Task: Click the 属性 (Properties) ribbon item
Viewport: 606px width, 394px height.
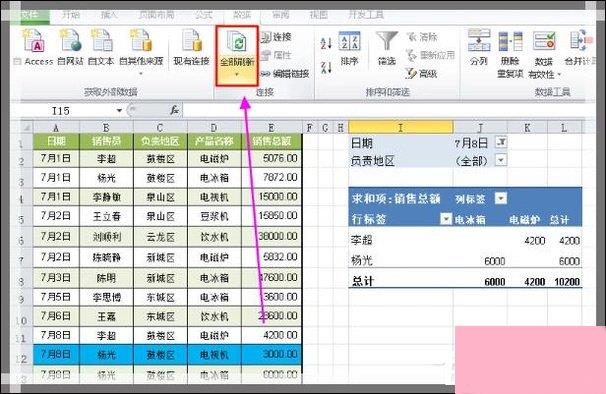Action: [276, 55]
